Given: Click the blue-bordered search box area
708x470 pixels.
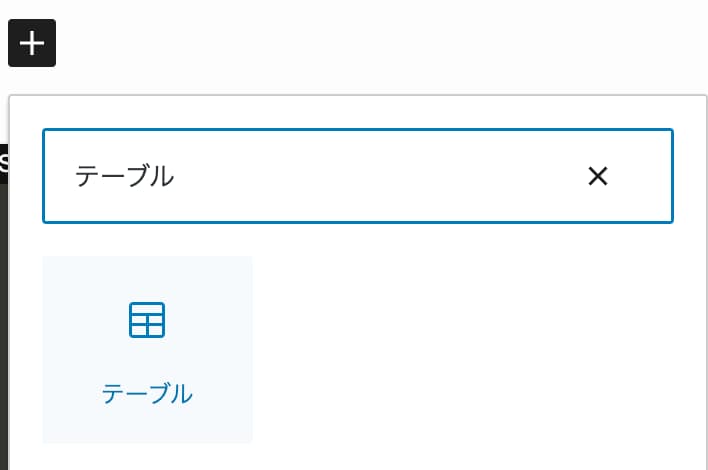Looking at the screenshot, I should click(358, 176).
